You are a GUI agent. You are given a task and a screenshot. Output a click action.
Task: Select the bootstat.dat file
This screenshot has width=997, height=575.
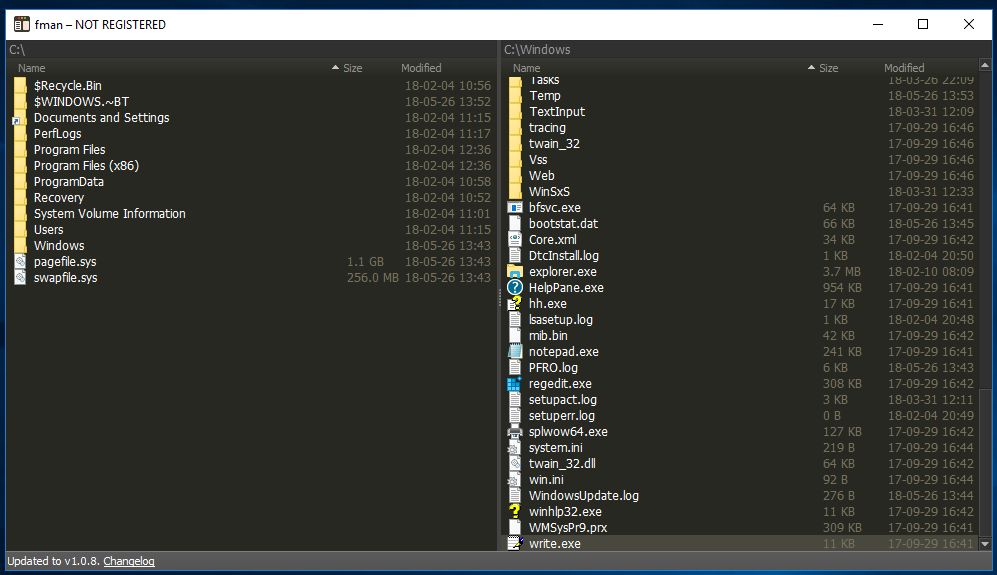point(741,223)
